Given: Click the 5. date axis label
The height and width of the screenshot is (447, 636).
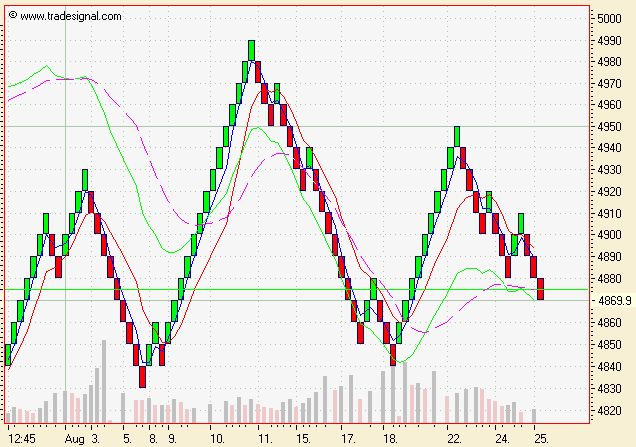Looking at the screenshot, I should point(127,439).
